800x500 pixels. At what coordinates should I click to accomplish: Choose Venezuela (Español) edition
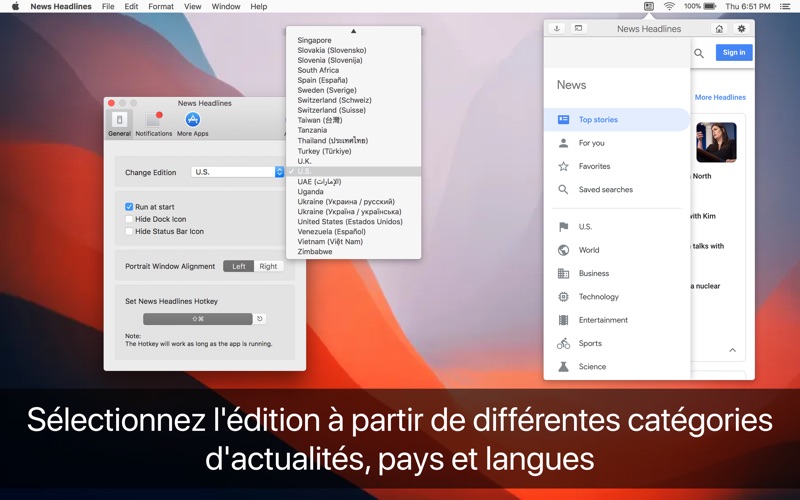pos(354,232)
